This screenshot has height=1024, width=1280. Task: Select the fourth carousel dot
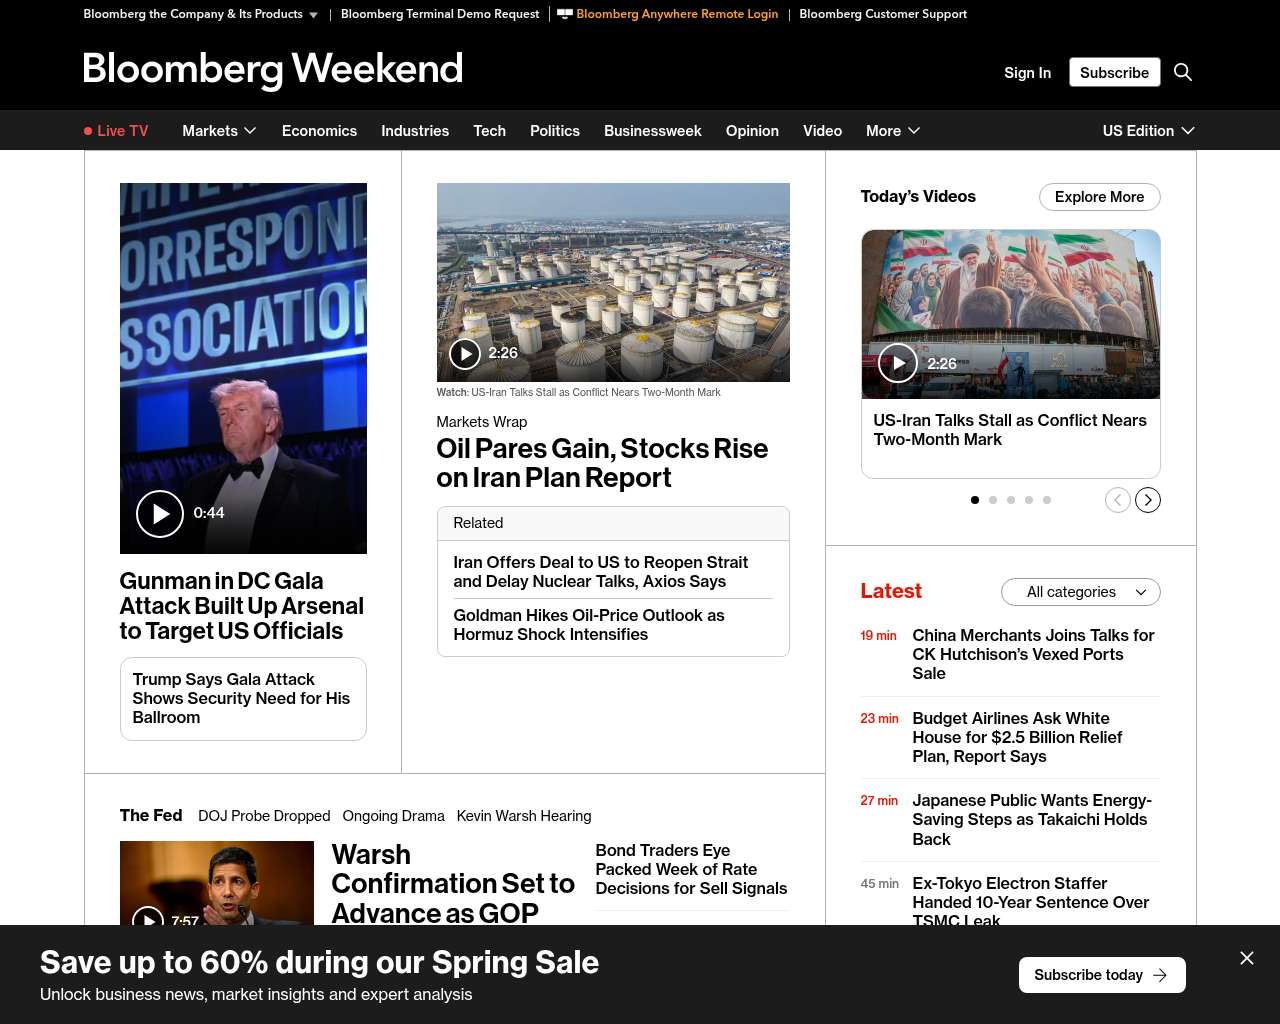(1029, 500)
